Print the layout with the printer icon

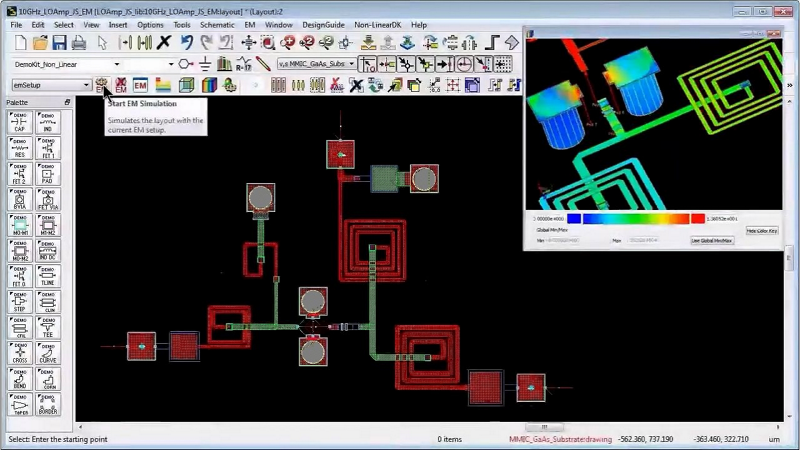coord(79,43)
